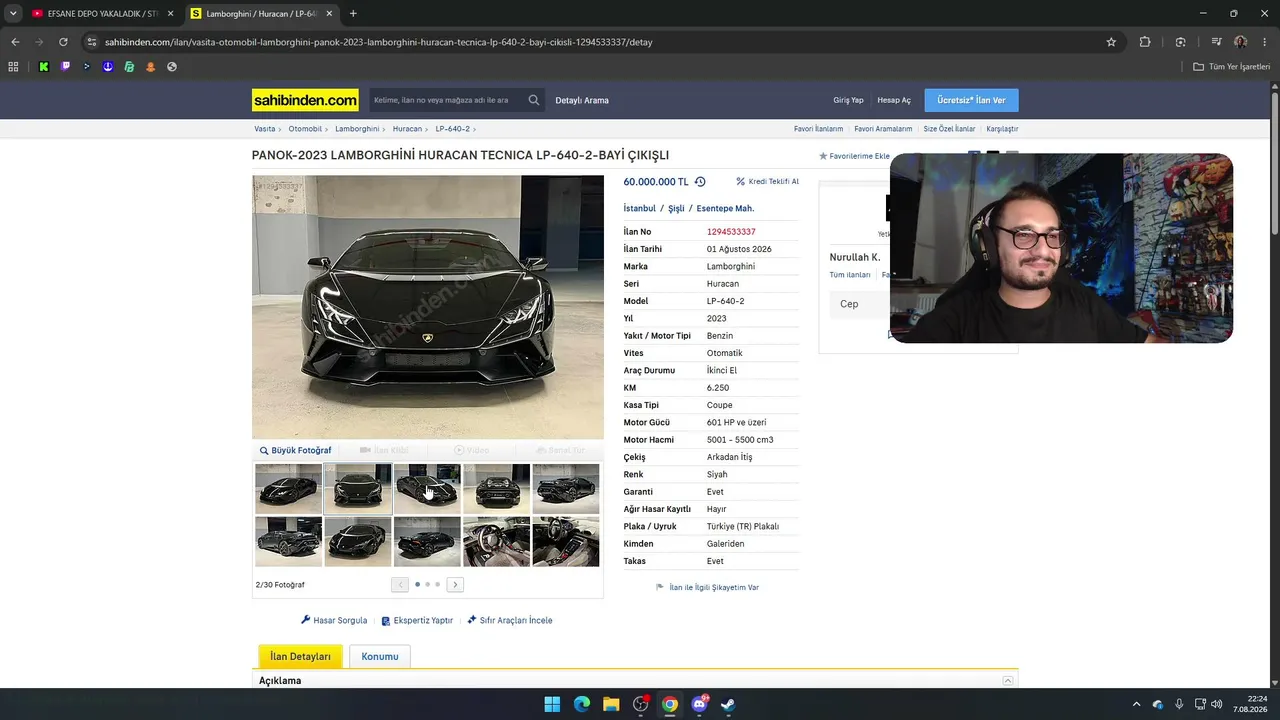Add listing with Favorilerime Ekle
Screen dimensions: 1280x720
point(854,156)
